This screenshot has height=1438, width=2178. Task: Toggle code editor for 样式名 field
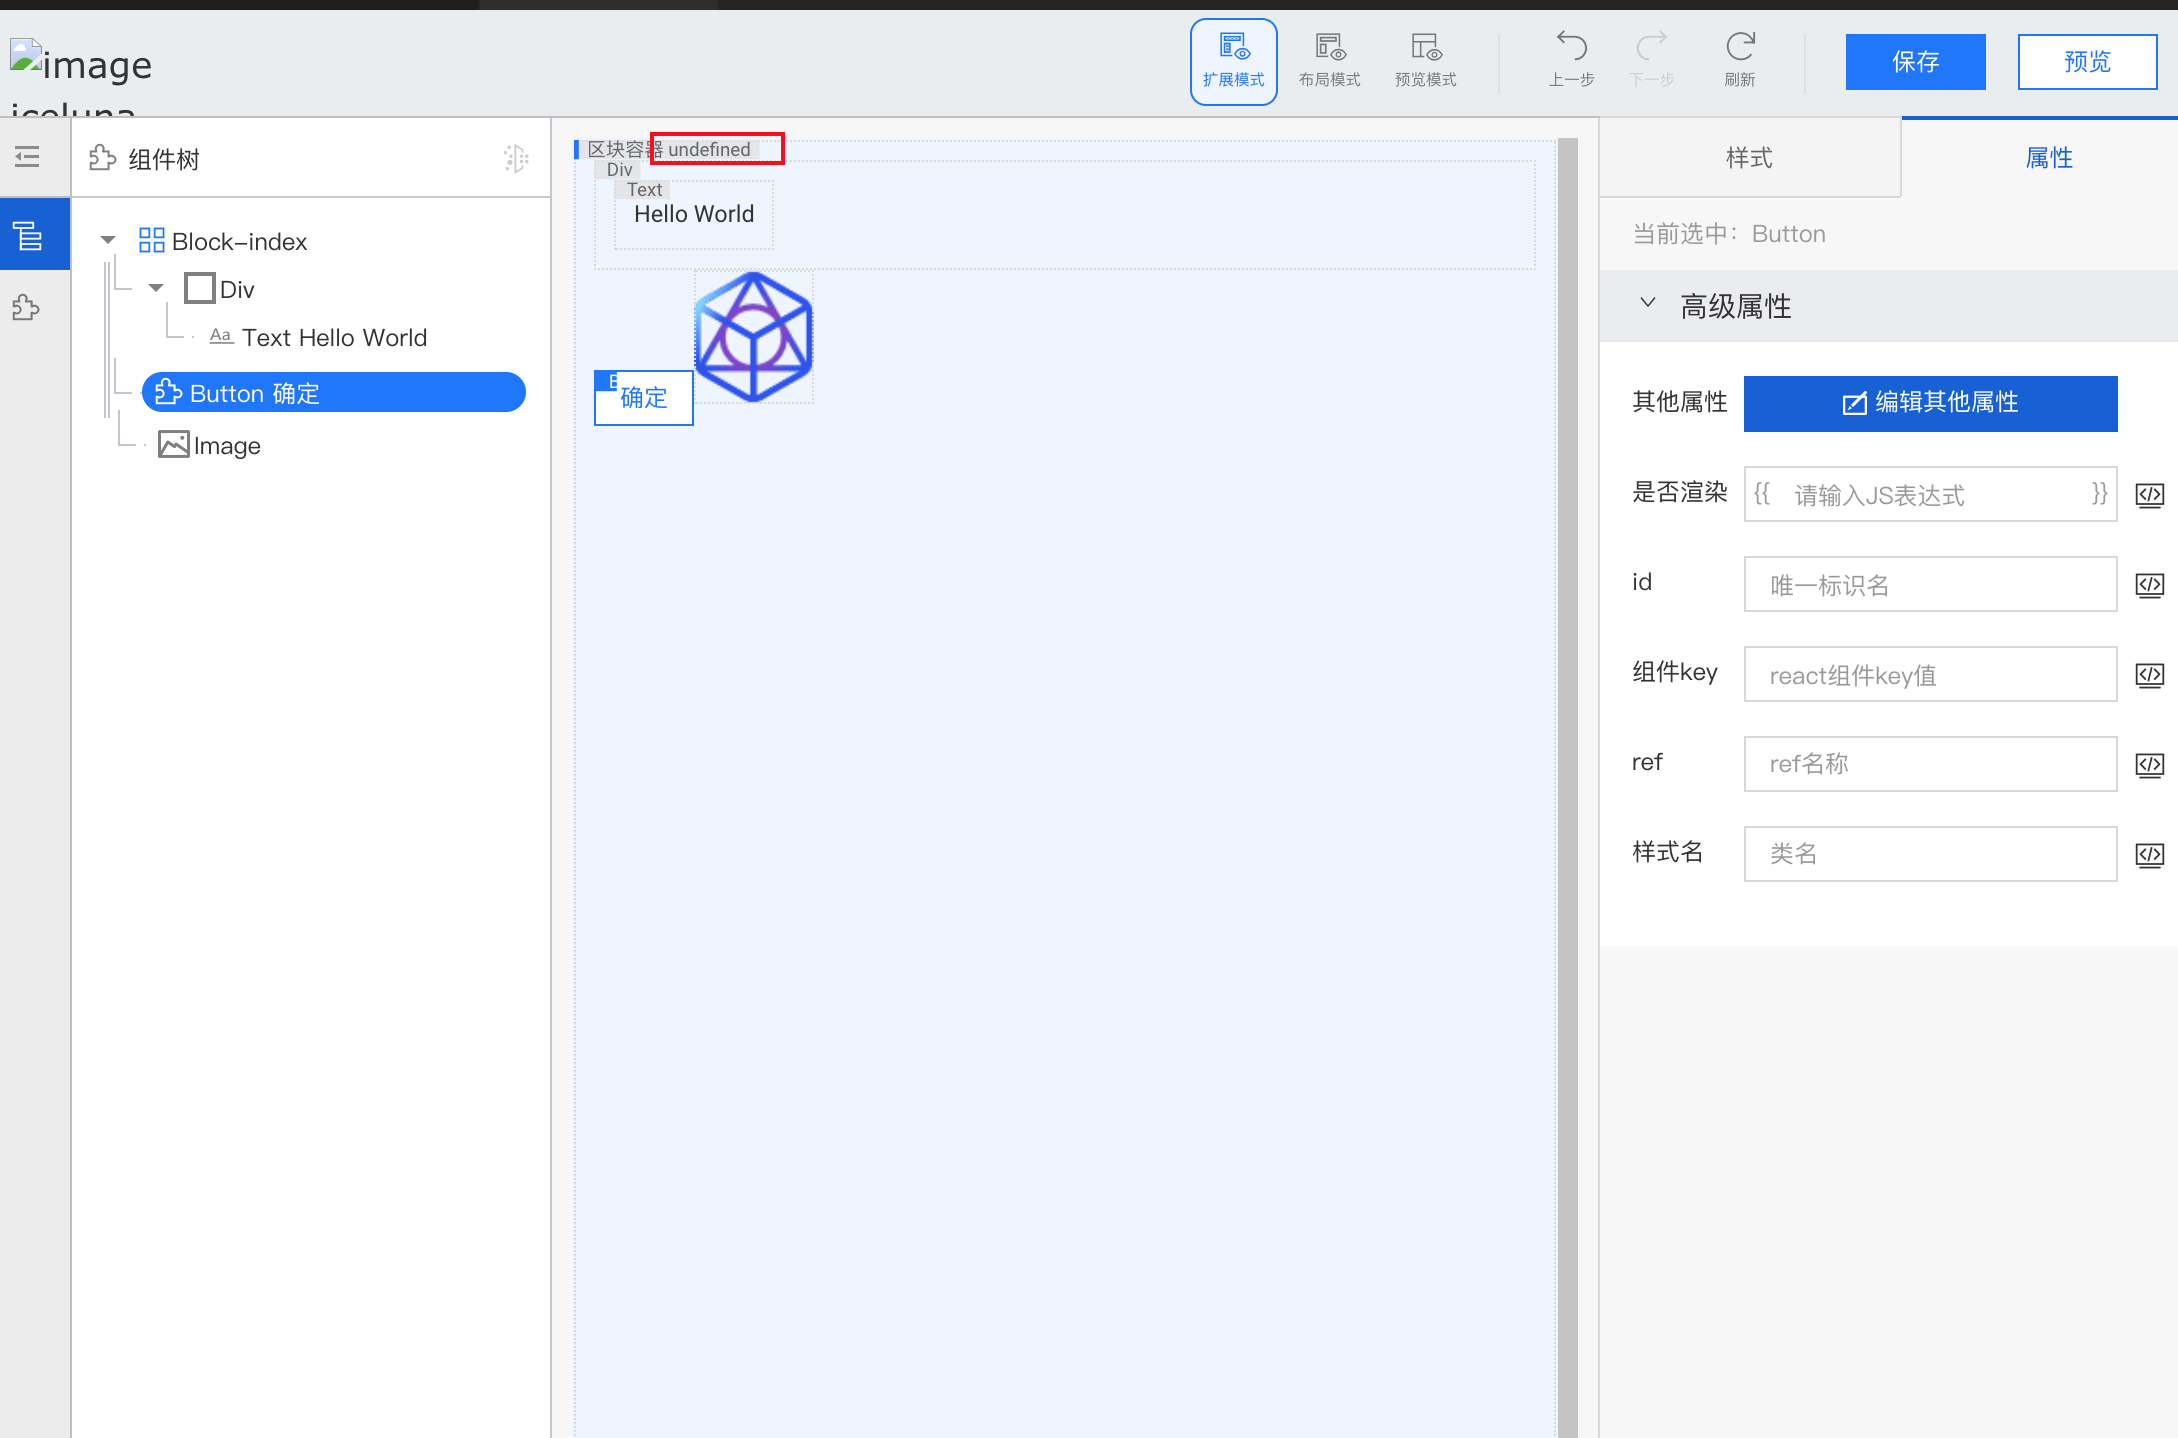coord(2149,854)
